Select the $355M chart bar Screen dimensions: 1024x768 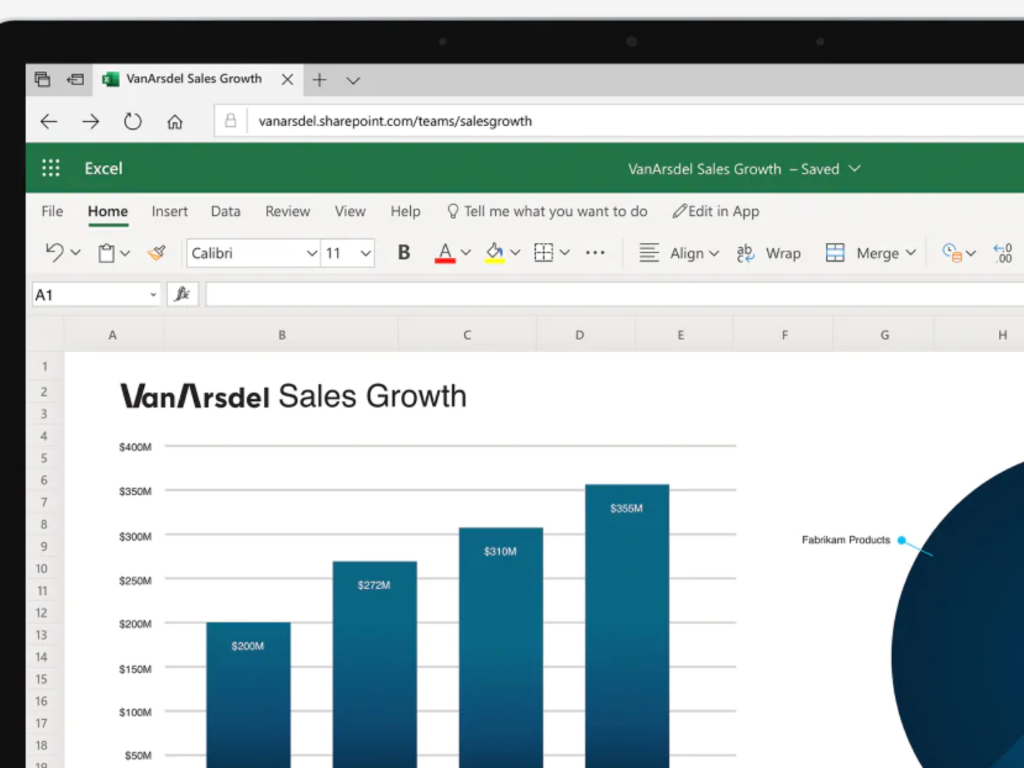627,626
